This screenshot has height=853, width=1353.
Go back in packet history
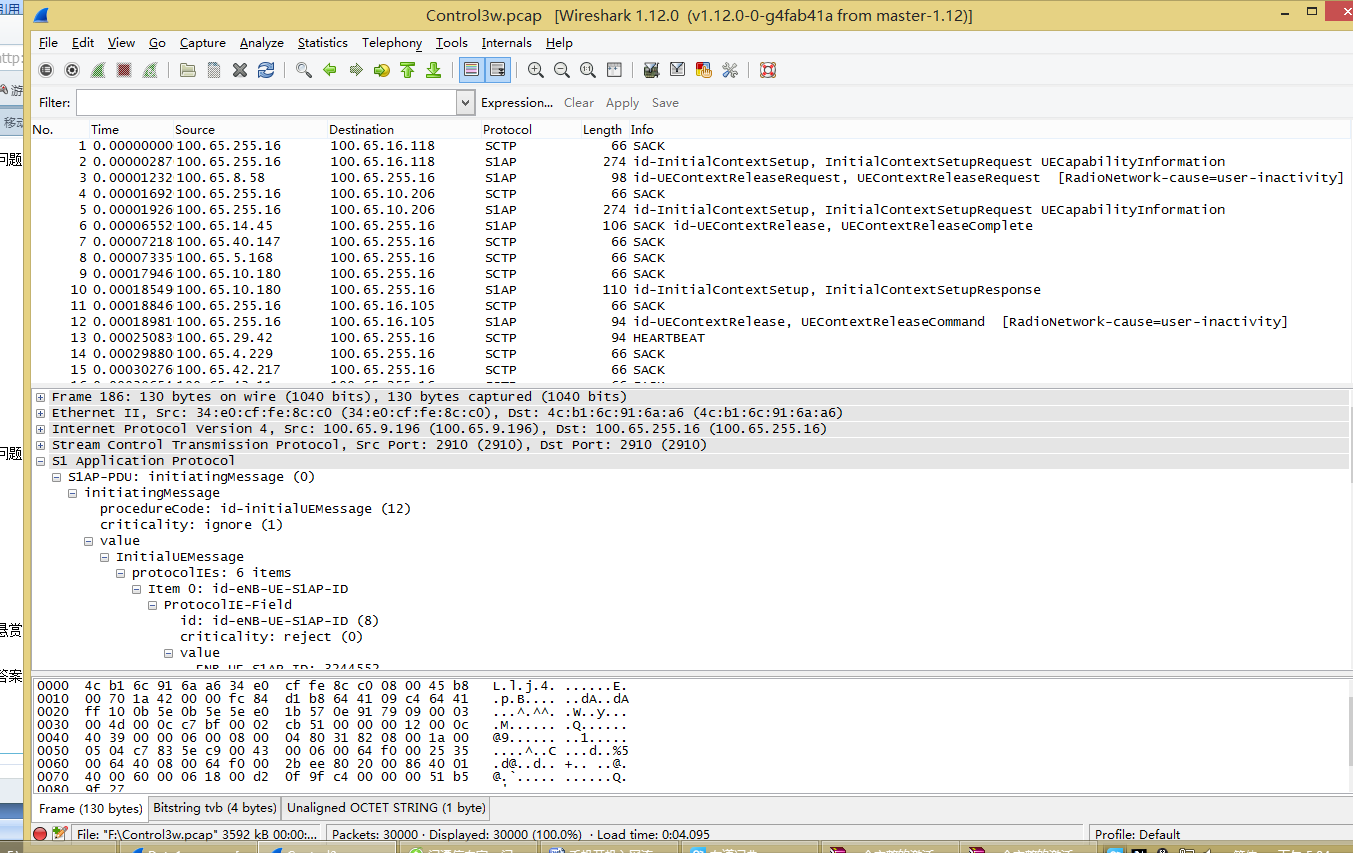tap(330, 70)
